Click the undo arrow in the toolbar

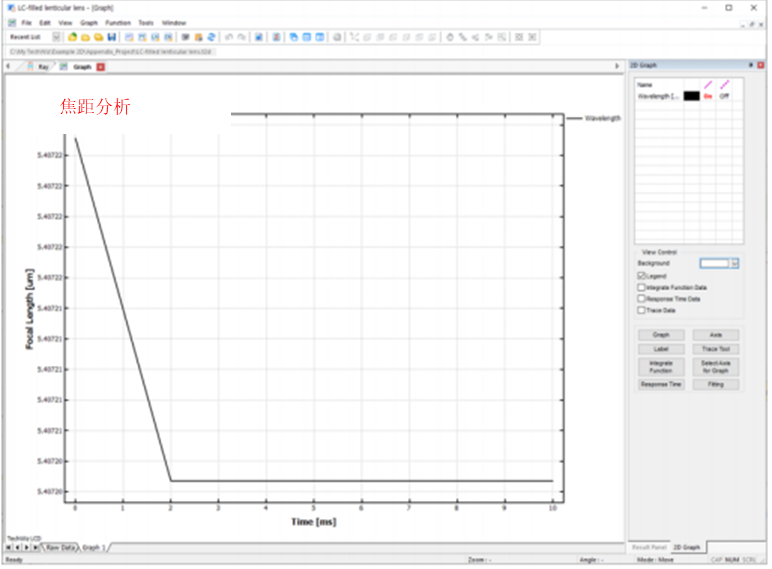click(229, 37)
